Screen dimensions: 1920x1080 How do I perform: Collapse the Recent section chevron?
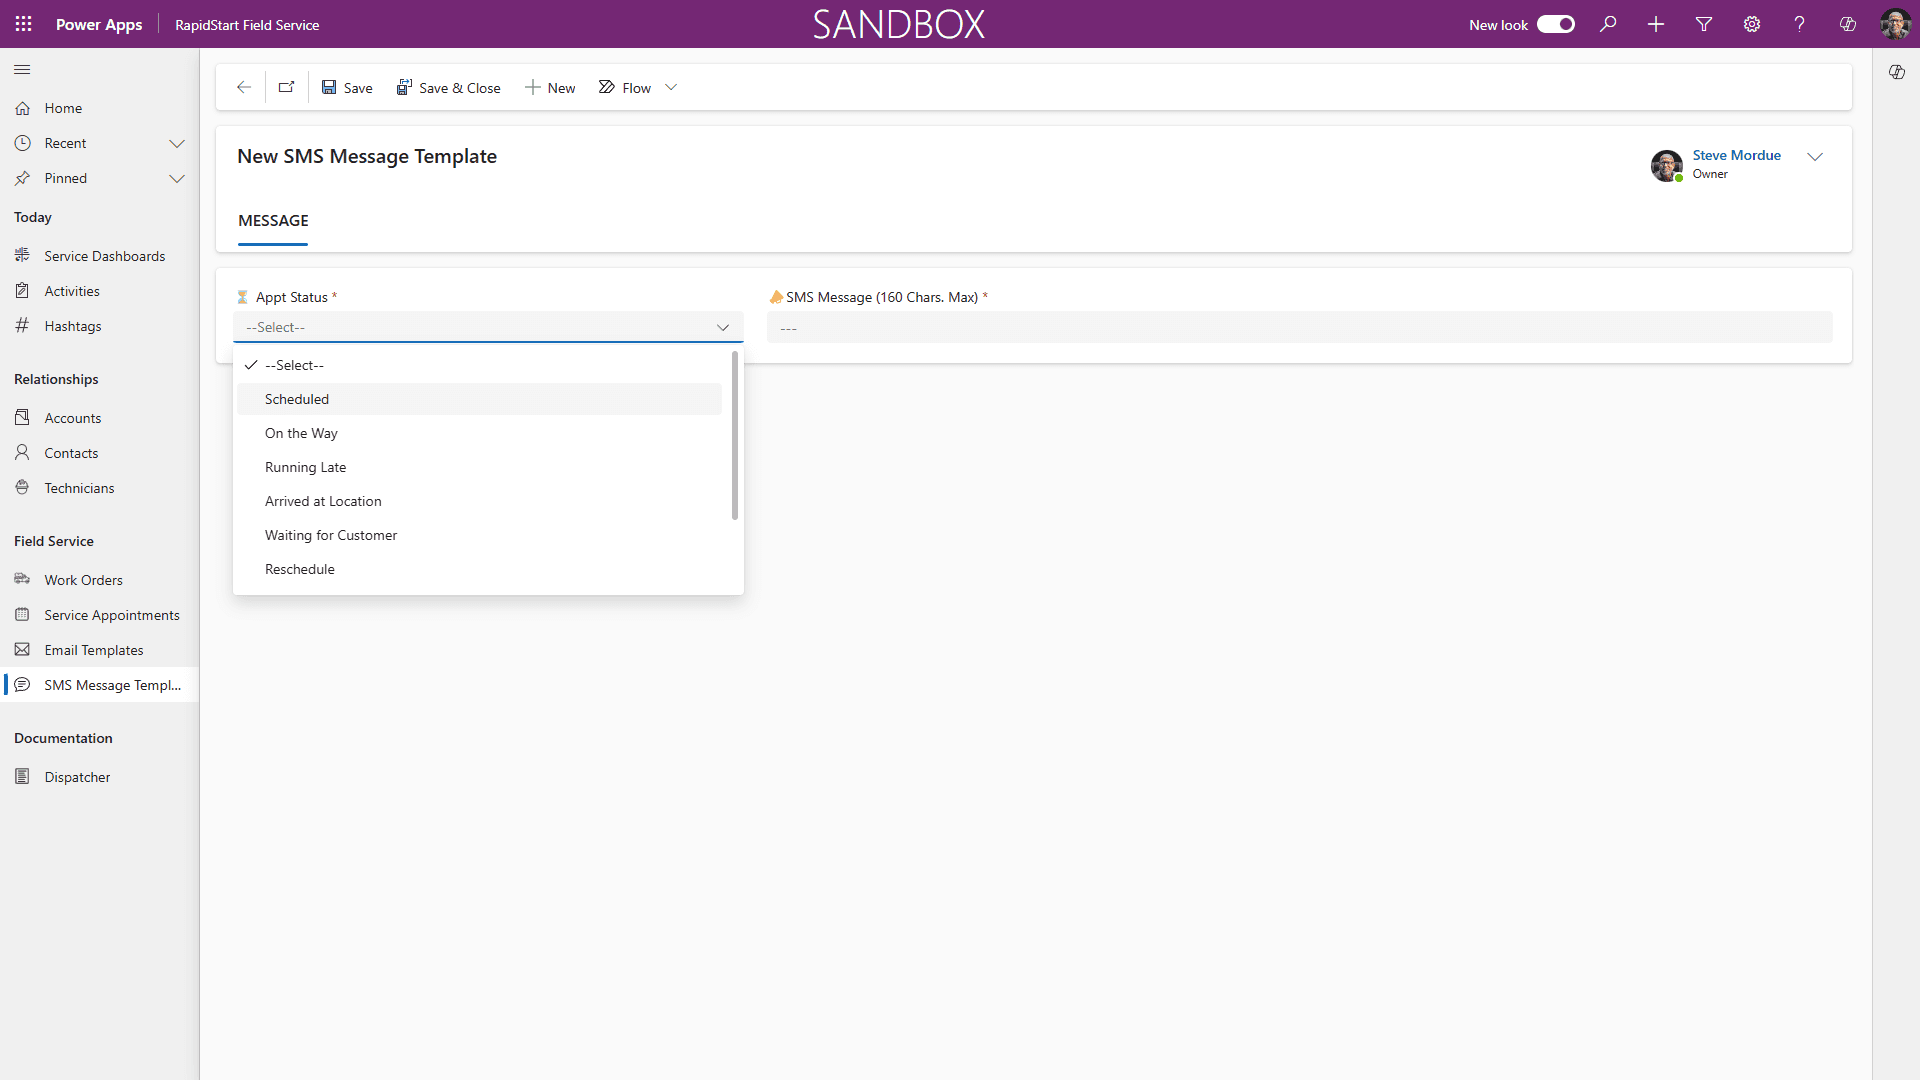click(x=178, y=143)
